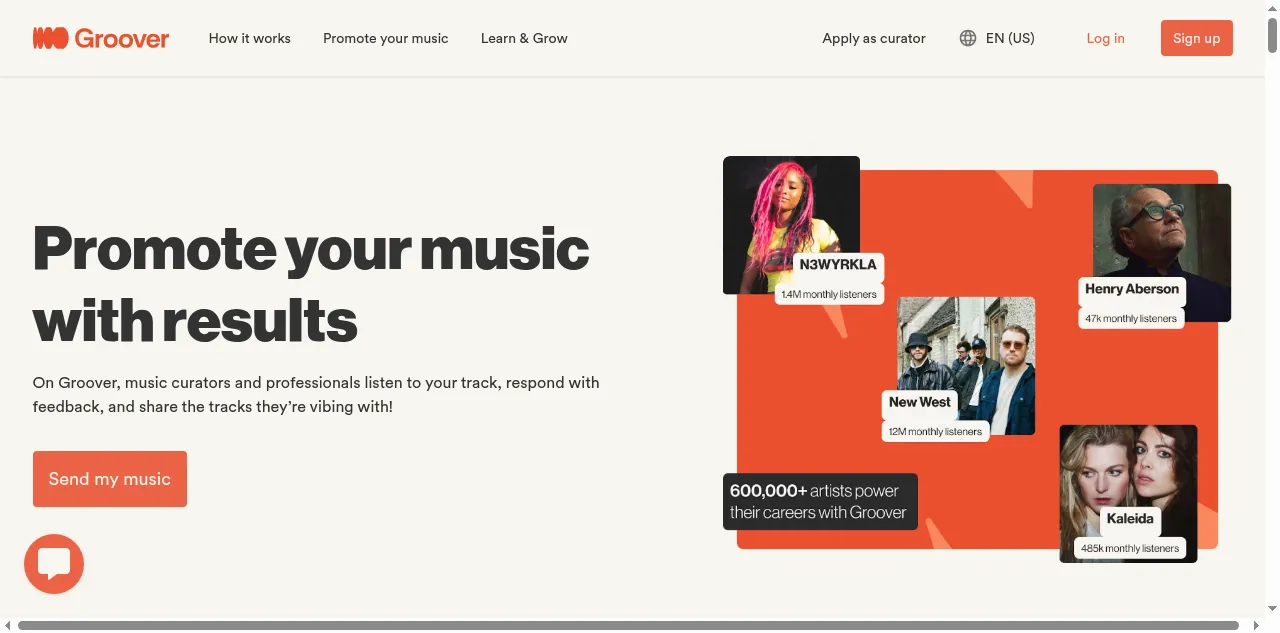Click the 485k monthly listeners tag

coord(1130,548)
